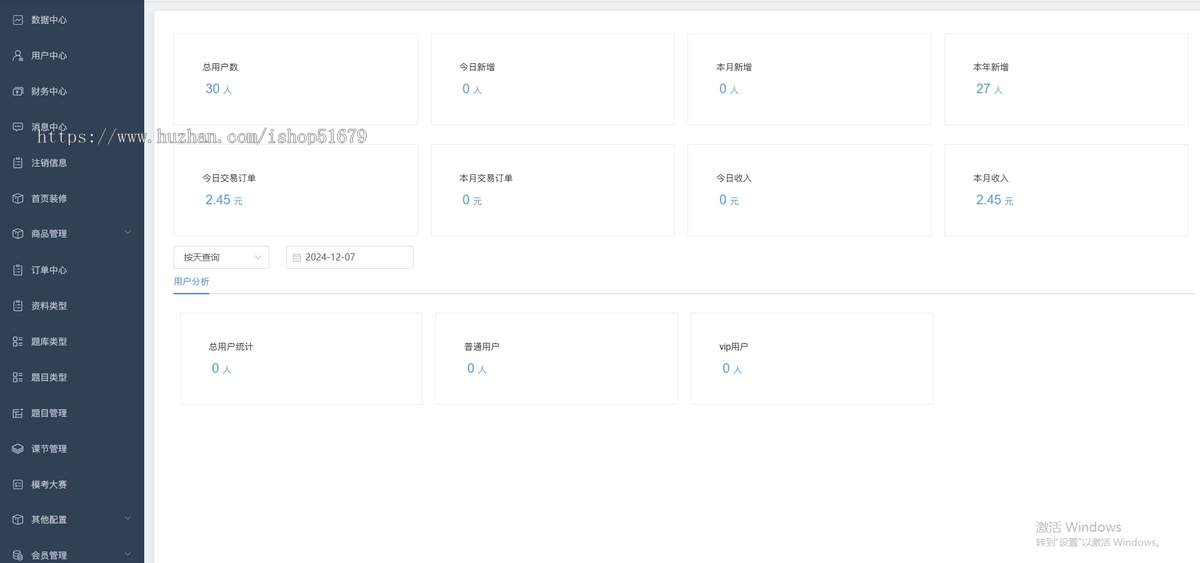Expand the 其他配置 submenu chevron

(x=127, y=519)
